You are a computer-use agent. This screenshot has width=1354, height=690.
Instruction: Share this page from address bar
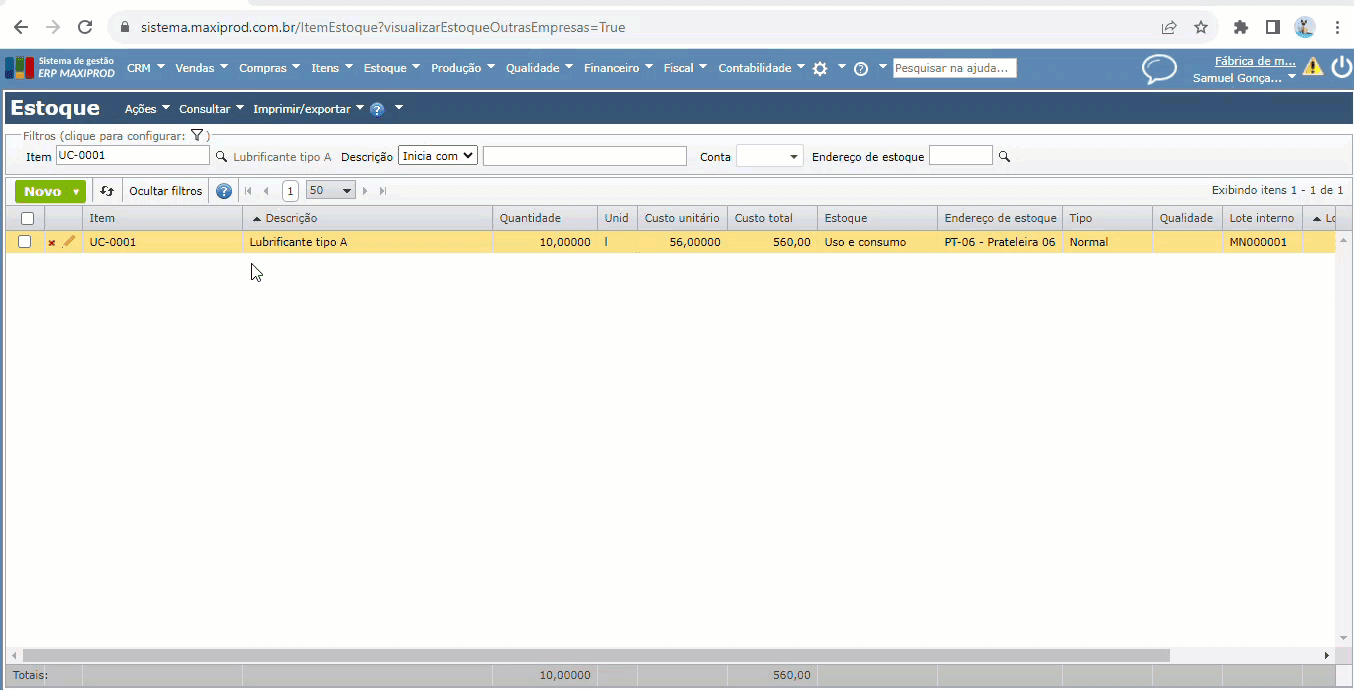[x=1169, y=27]
